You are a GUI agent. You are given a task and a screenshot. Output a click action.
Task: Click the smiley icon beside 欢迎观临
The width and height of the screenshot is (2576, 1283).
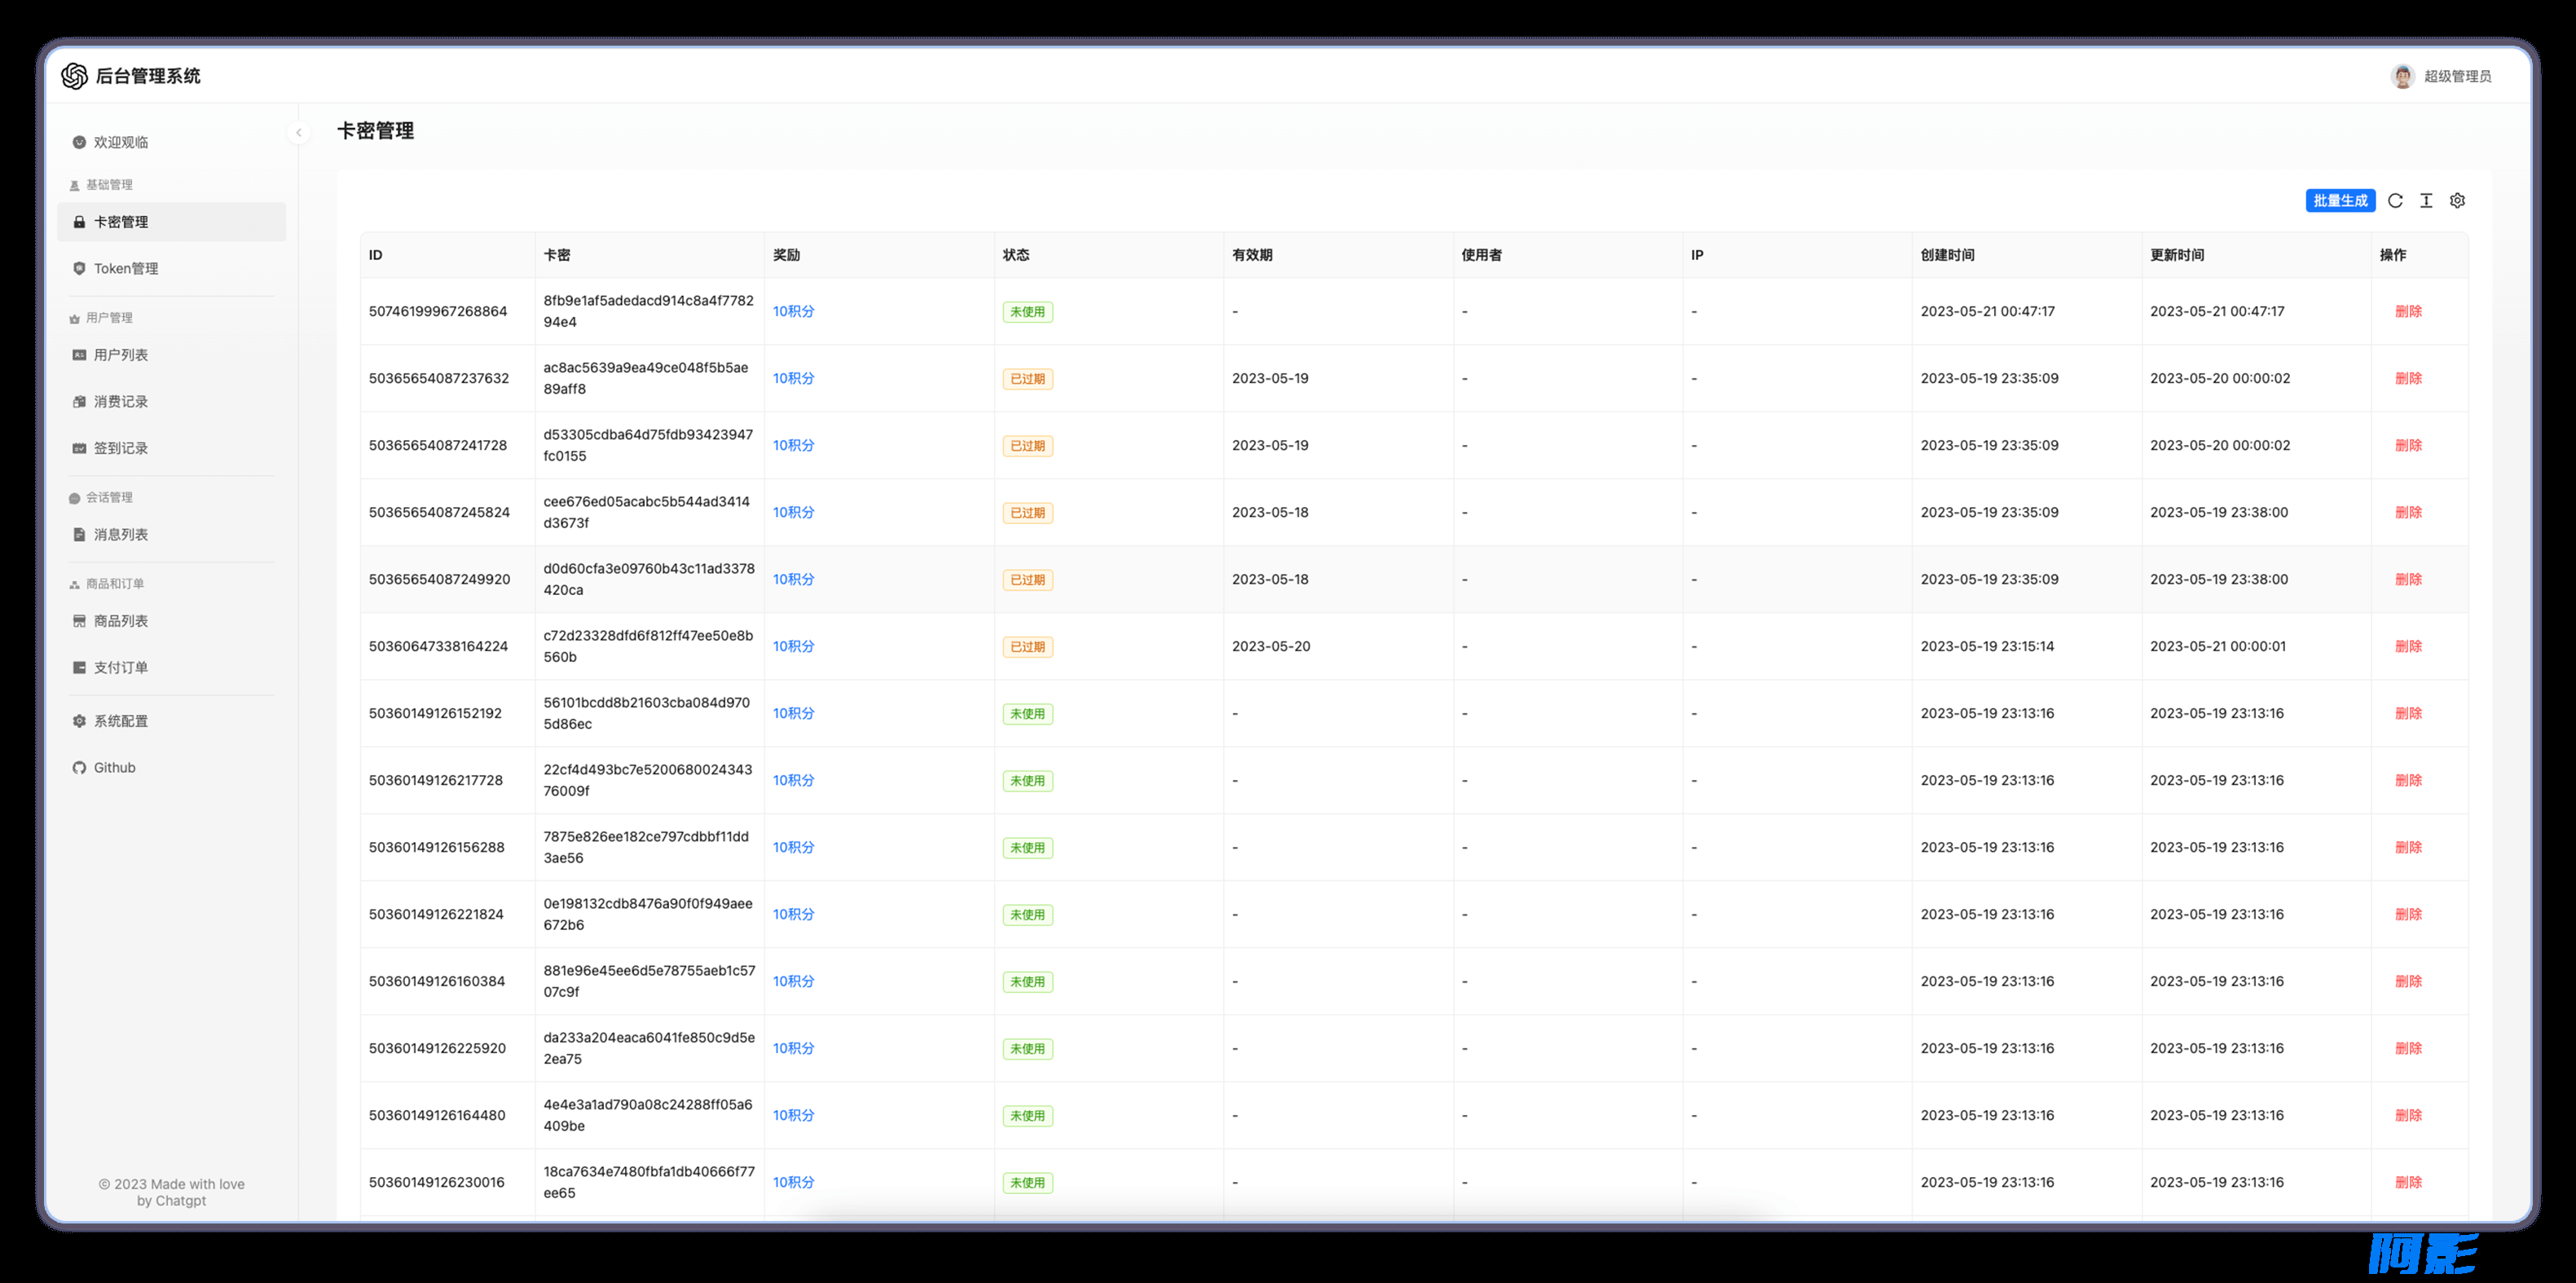click(x=79, y=142)
